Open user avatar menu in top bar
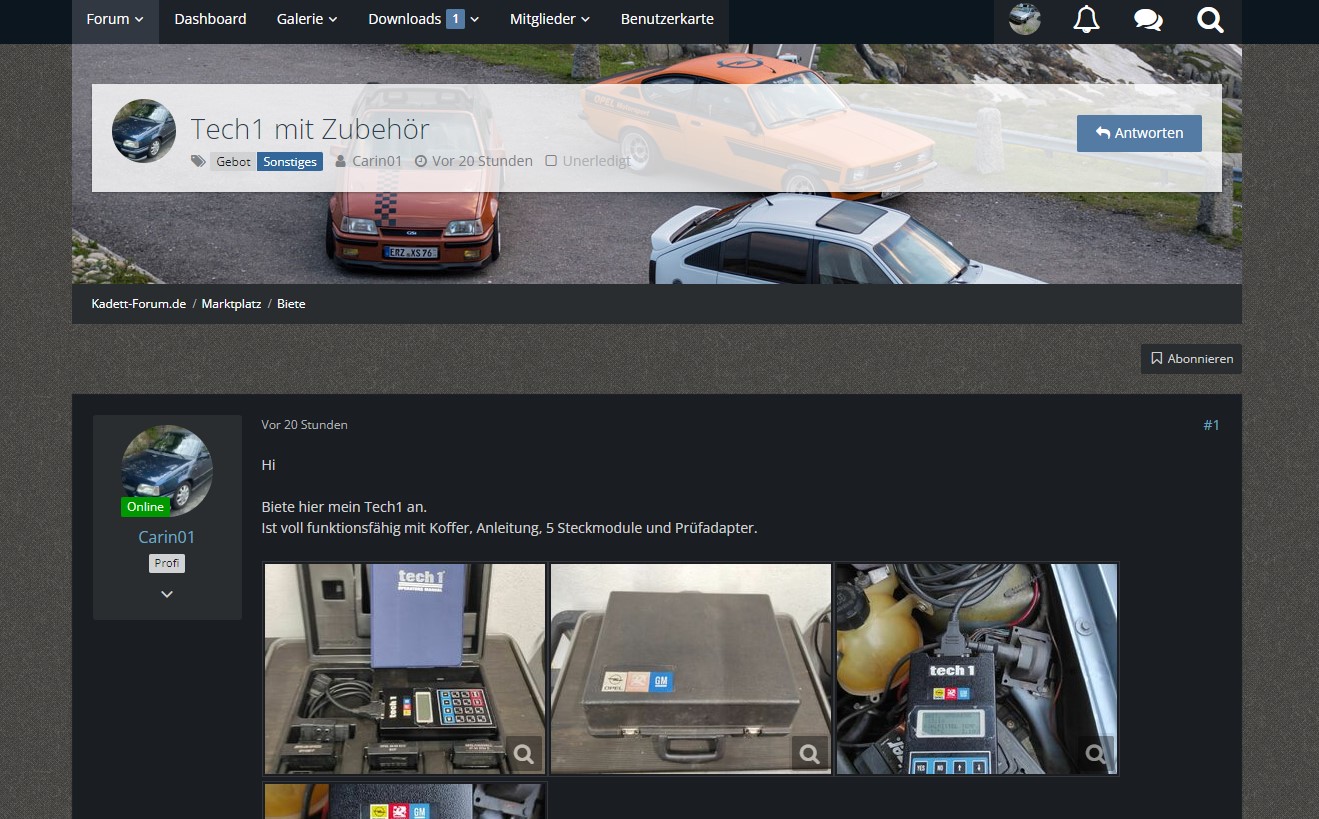 [1025, 20]
